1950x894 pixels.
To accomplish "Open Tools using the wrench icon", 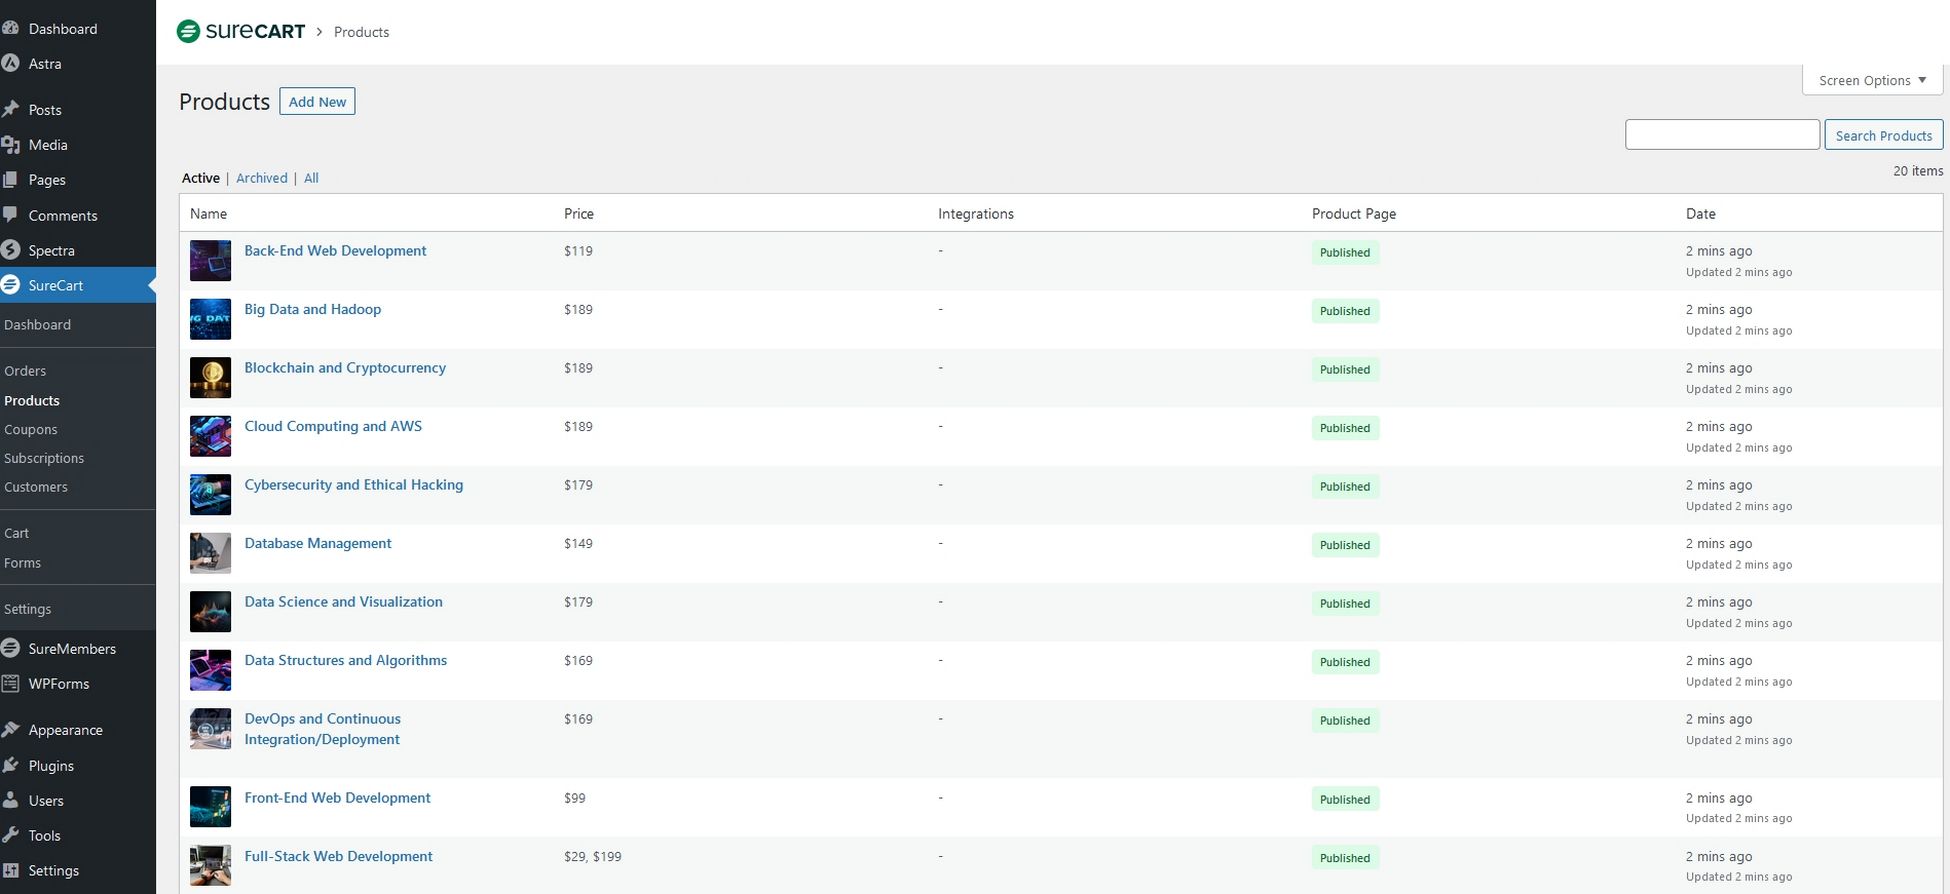I will 11,835.
